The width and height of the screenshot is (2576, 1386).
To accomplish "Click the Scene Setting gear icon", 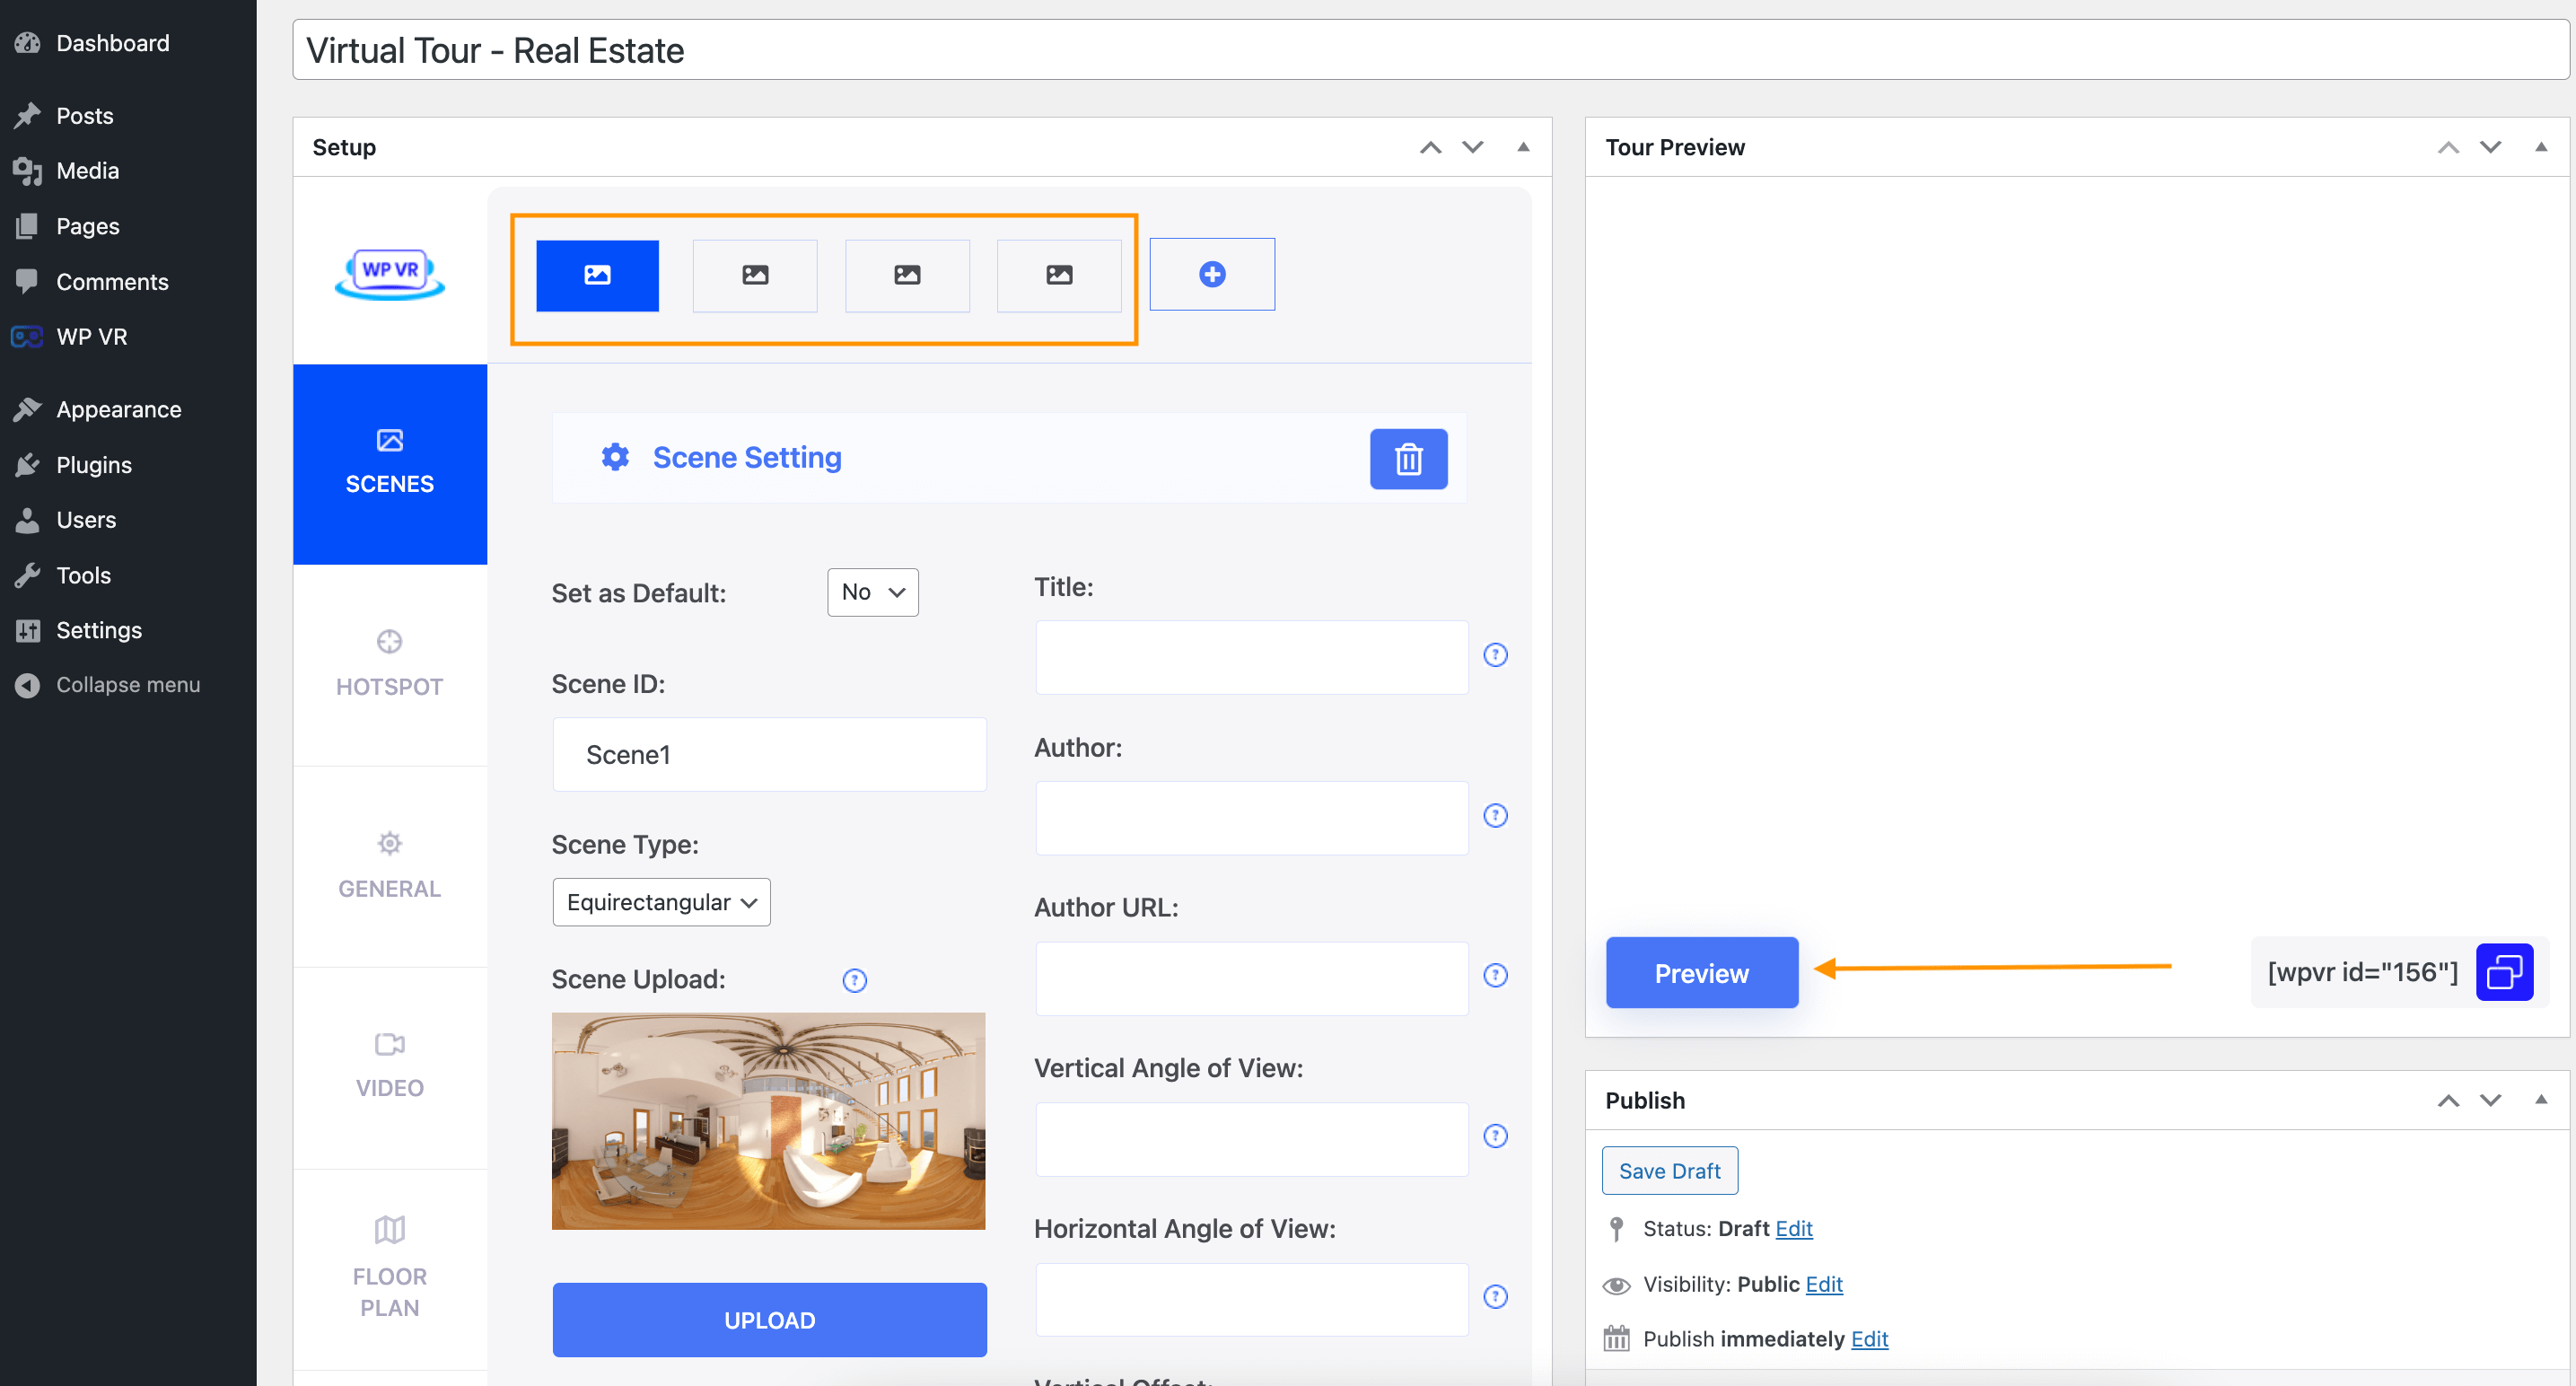I will 616,458.
